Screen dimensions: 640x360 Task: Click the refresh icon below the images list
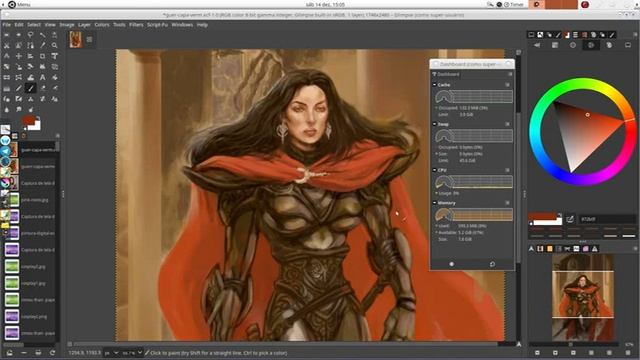(52, 353)
